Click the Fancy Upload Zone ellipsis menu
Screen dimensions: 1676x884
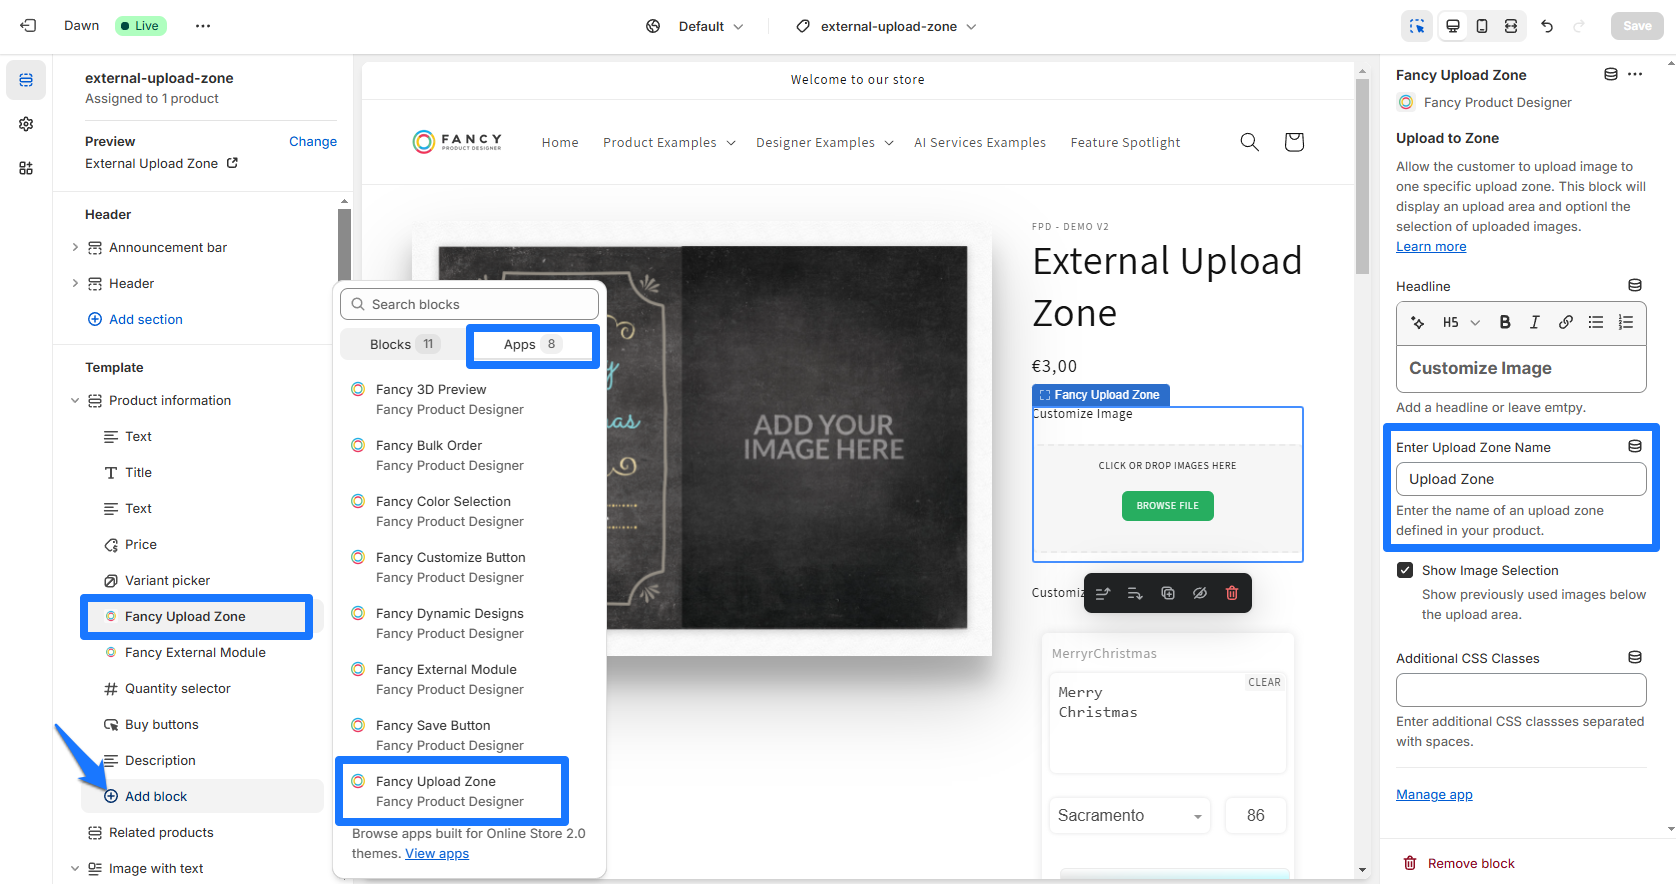coord(1635,74)
